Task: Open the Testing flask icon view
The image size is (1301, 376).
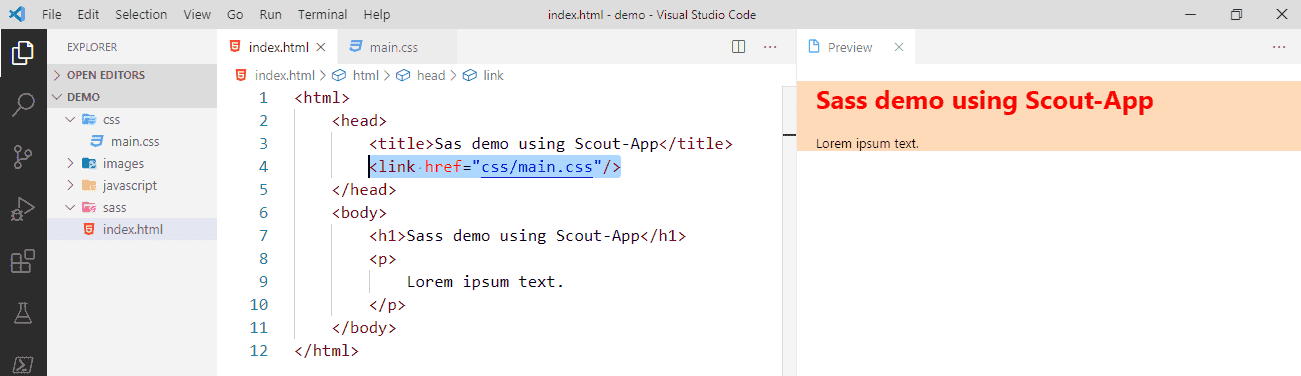Action: [23, 313]
